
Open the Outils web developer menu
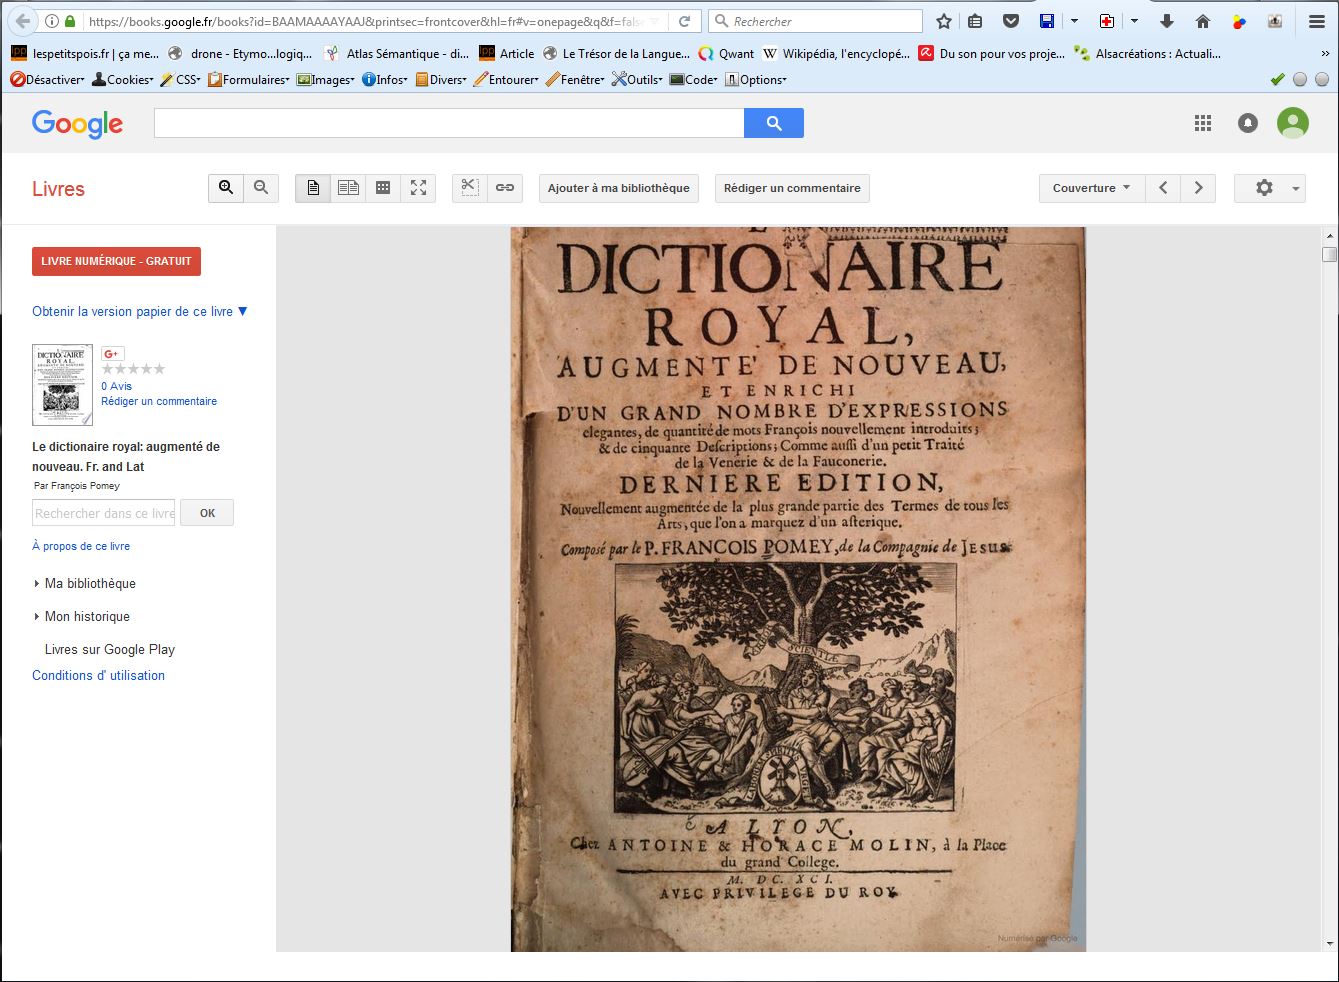point(637,80)
